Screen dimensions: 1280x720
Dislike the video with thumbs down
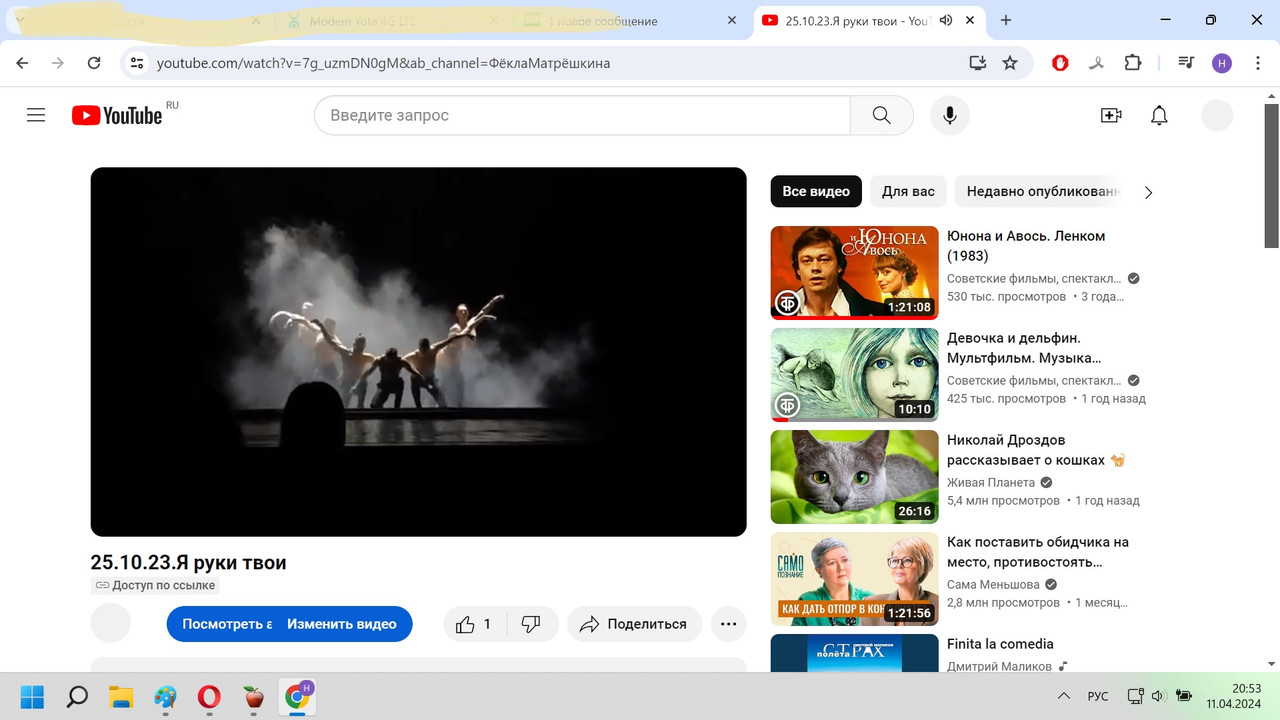coord(531,624)
